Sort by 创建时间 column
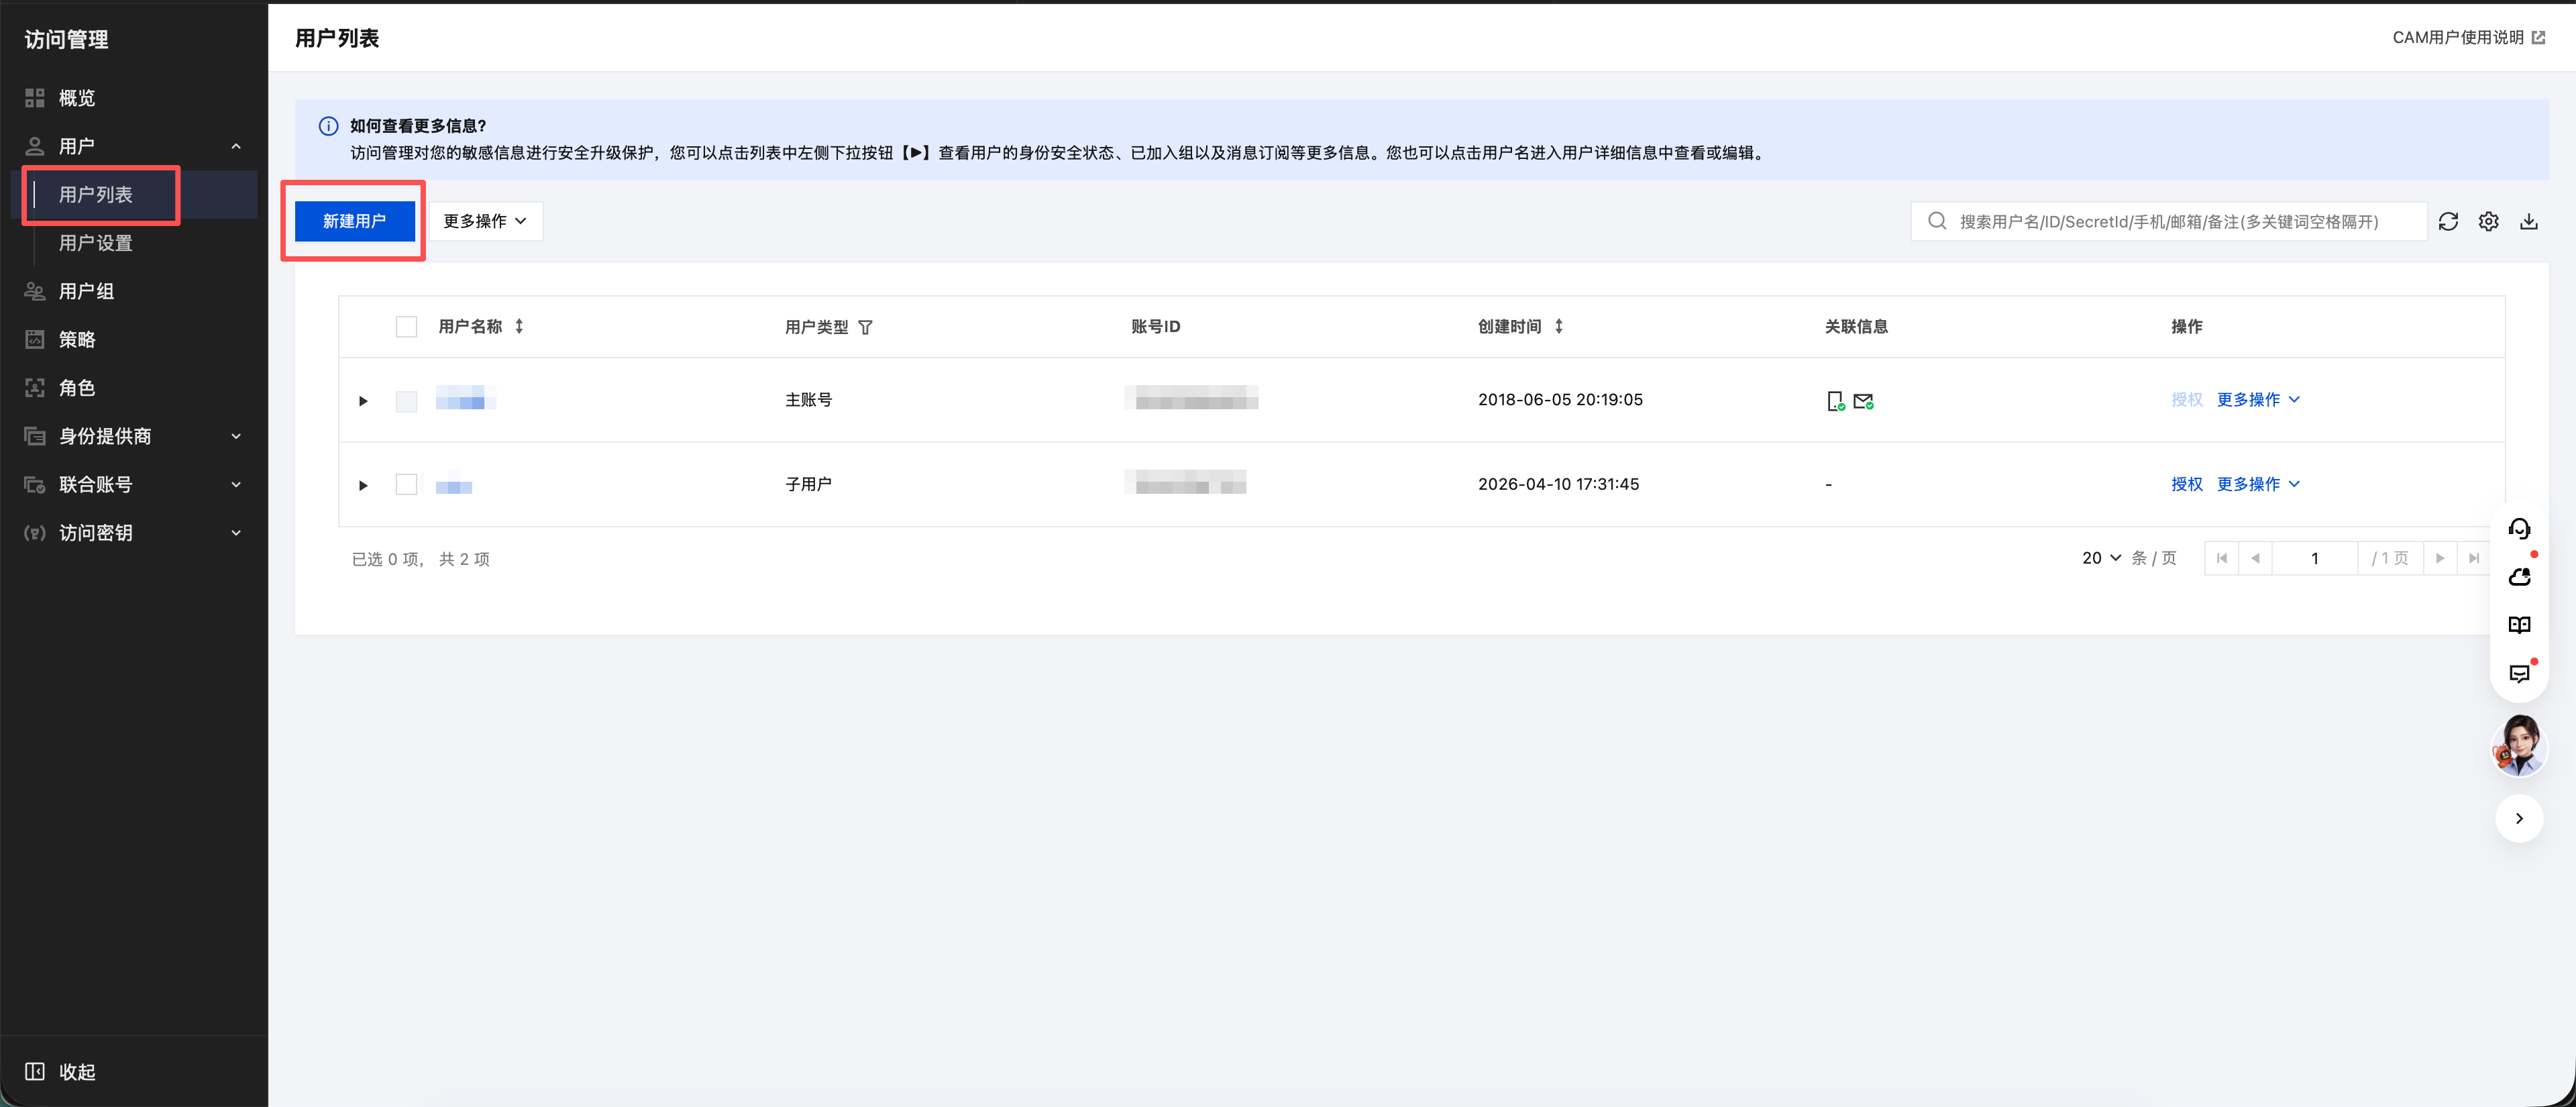Image resolution: width=2576 pixels, height=1107 pixels. coord(1558,326)
